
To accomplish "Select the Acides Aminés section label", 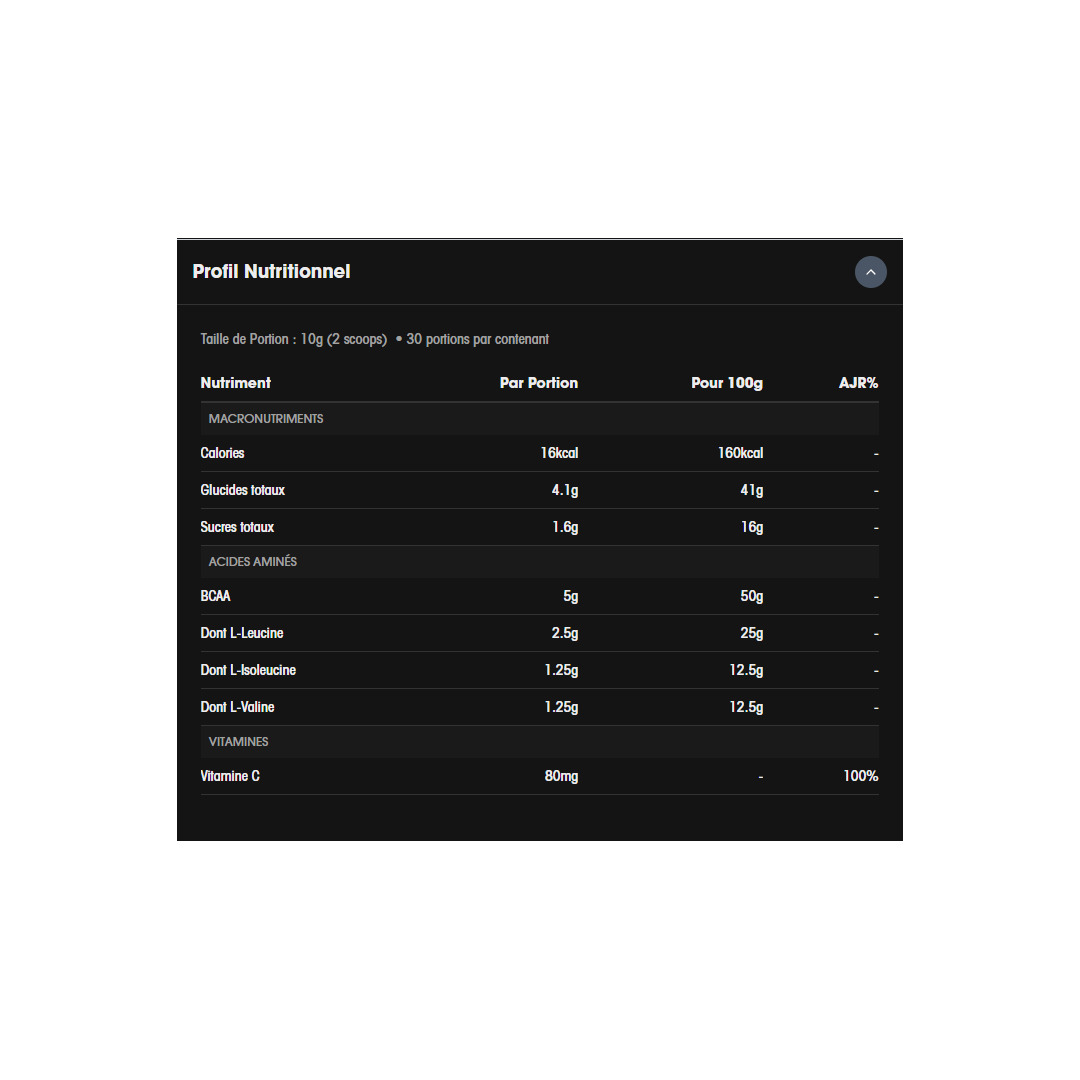I will [x=252, y=562].
